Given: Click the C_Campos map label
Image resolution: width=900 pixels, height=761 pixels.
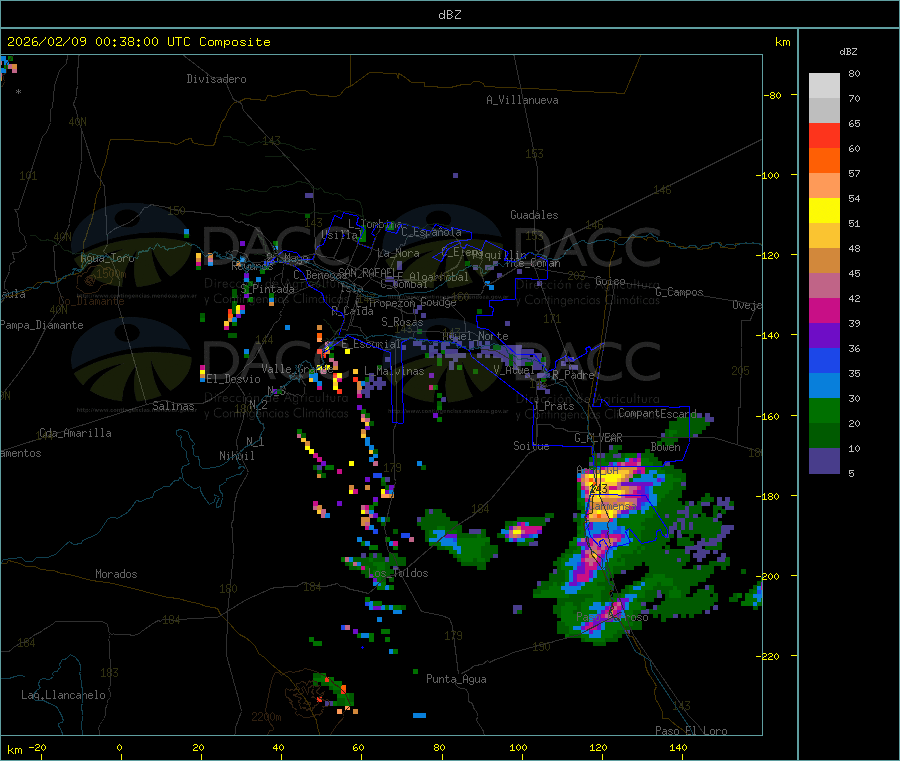Looking at the screenshot, I should (x=680, y=292).
